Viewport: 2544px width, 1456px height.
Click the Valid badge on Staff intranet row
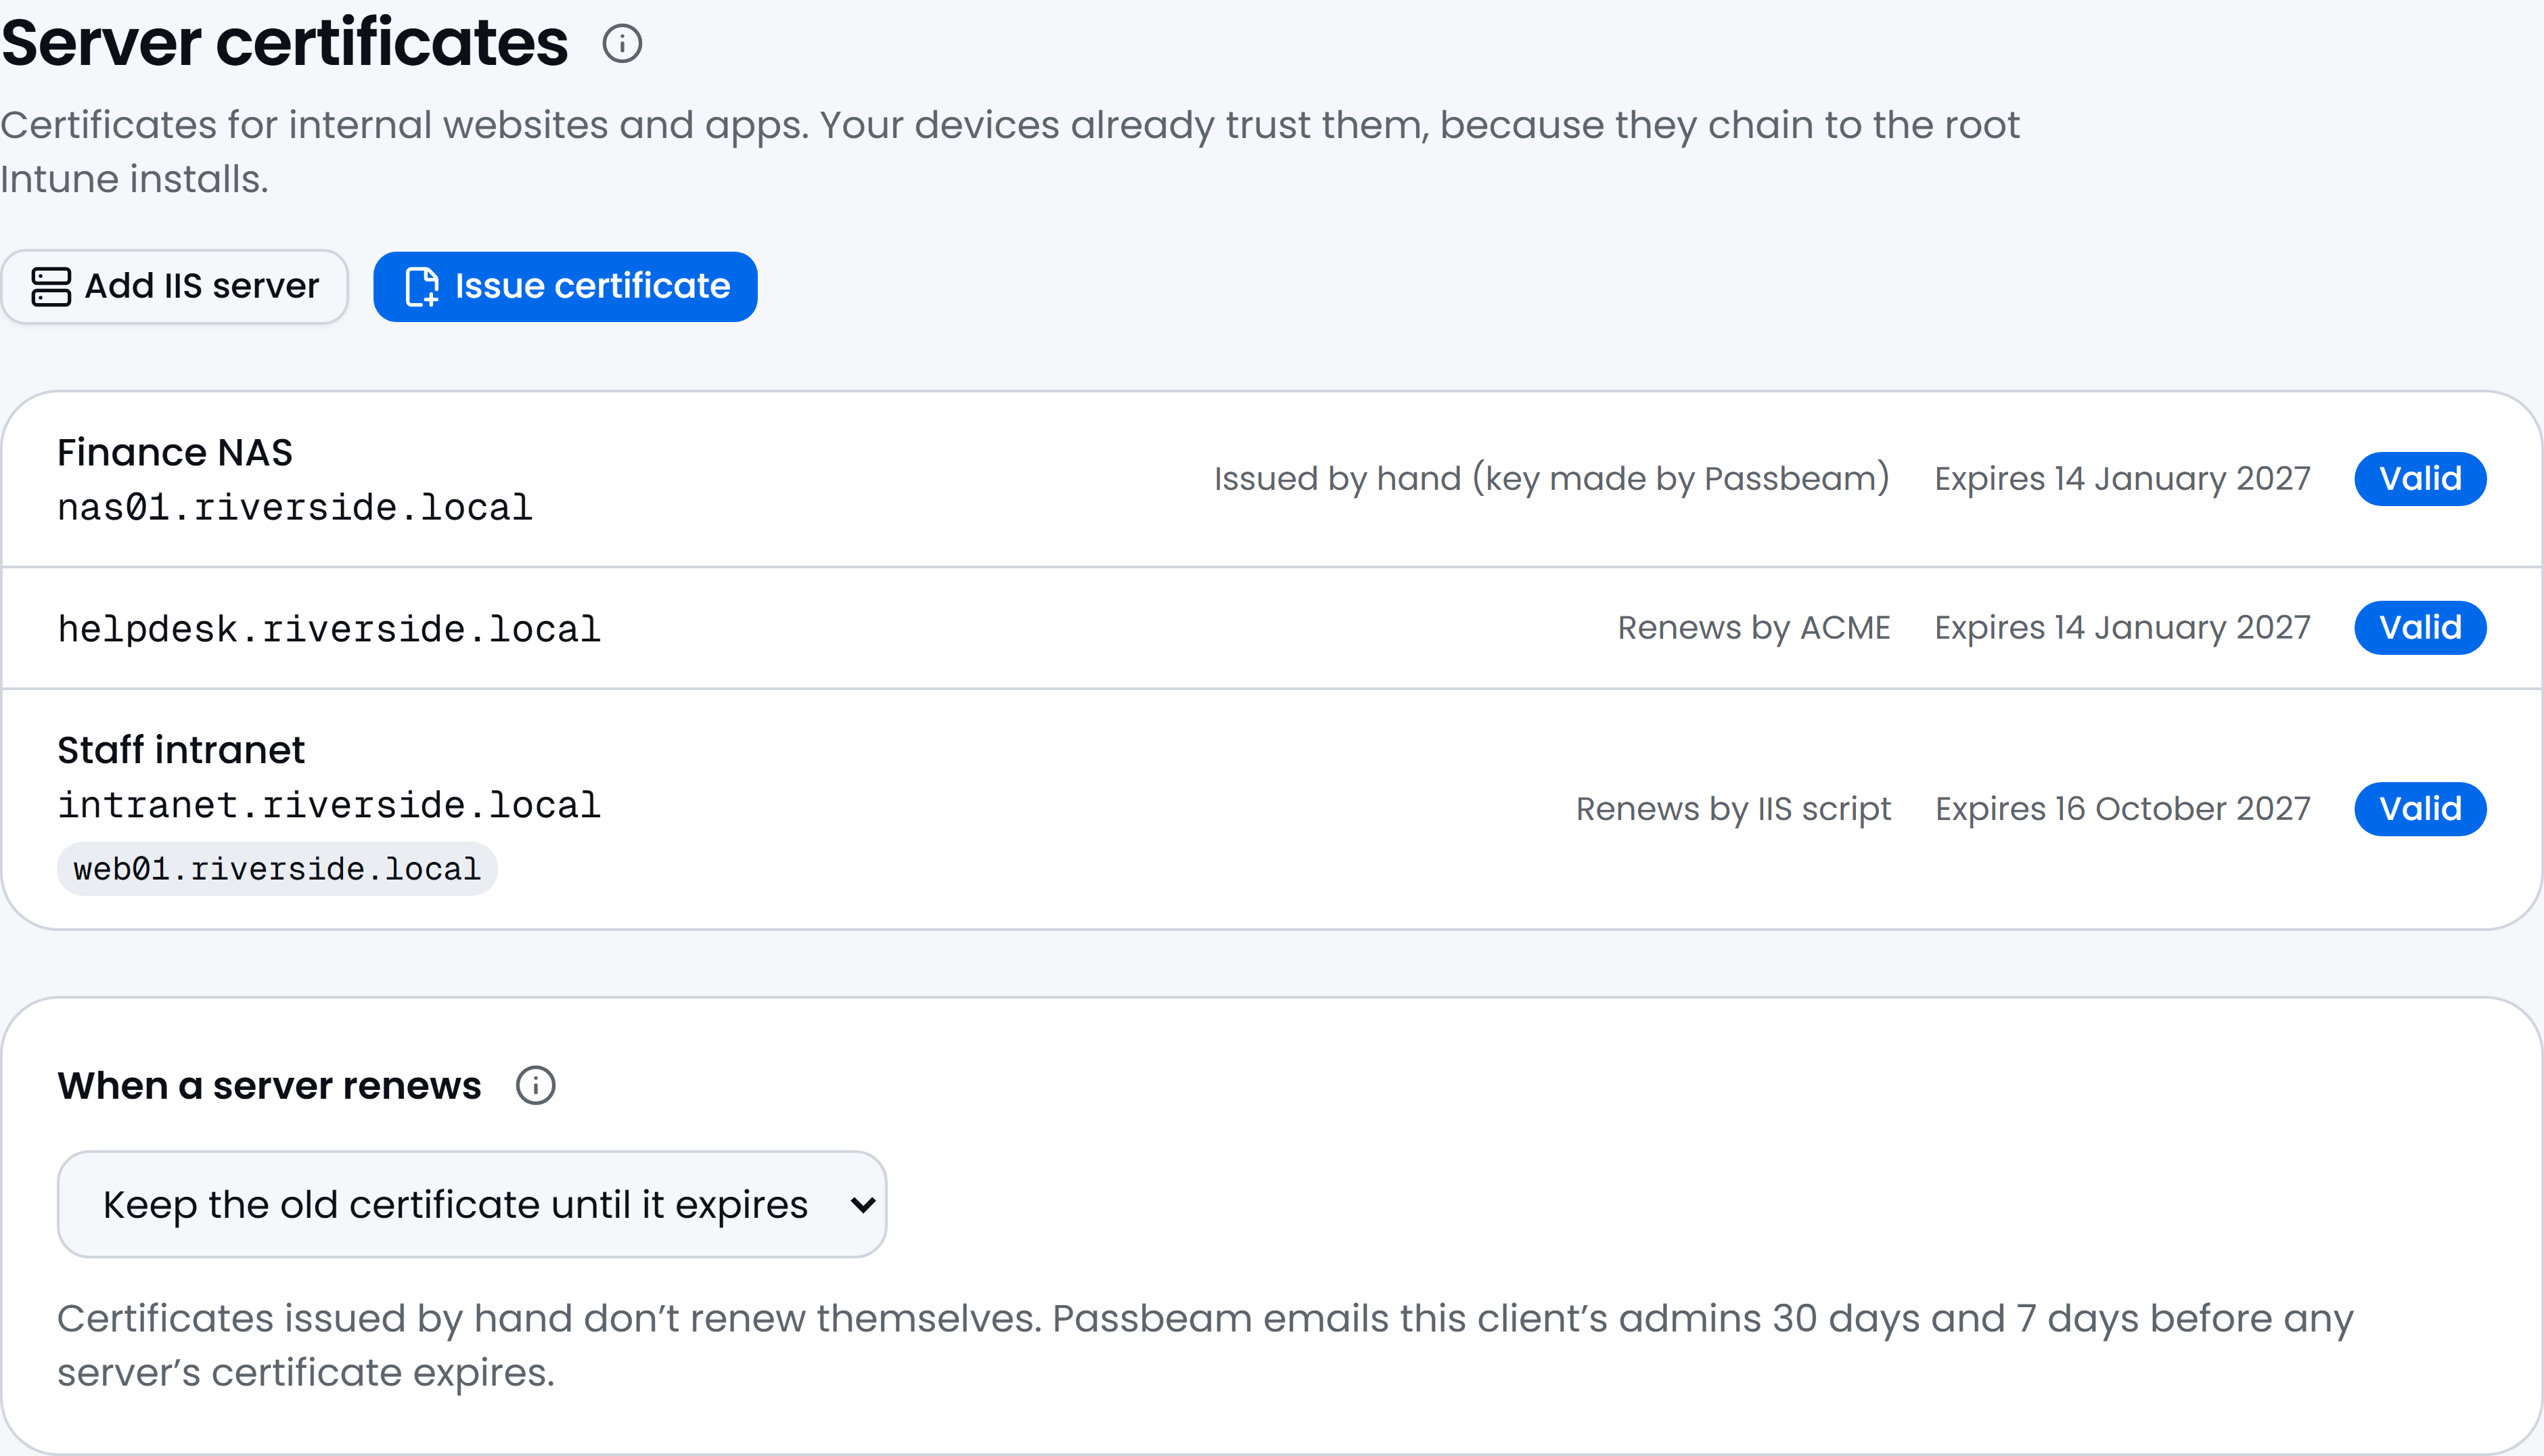[x=2420, y=809]
